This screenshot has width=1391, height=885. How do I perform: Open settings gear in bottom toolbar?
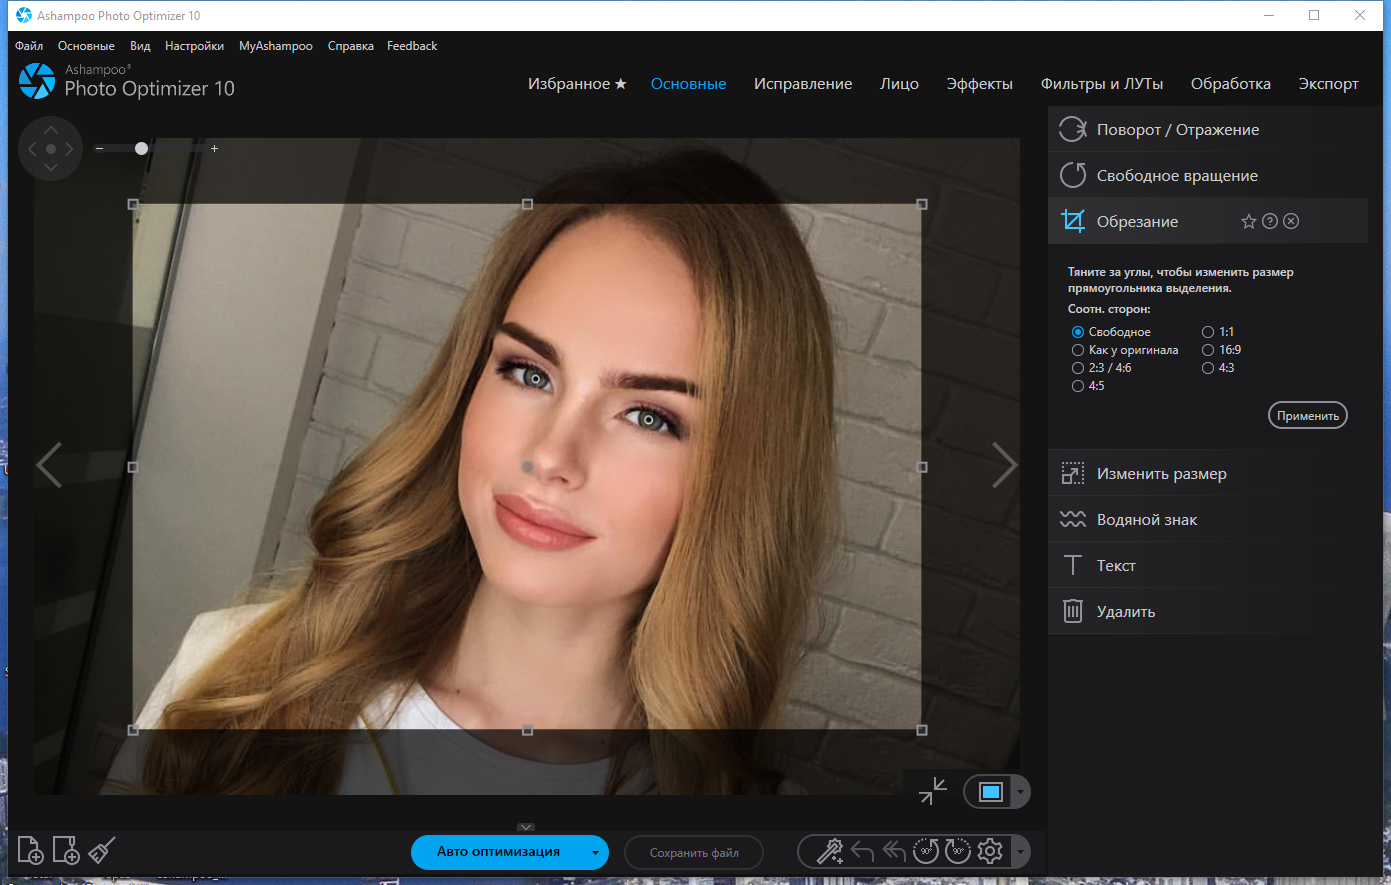[990, 851]
